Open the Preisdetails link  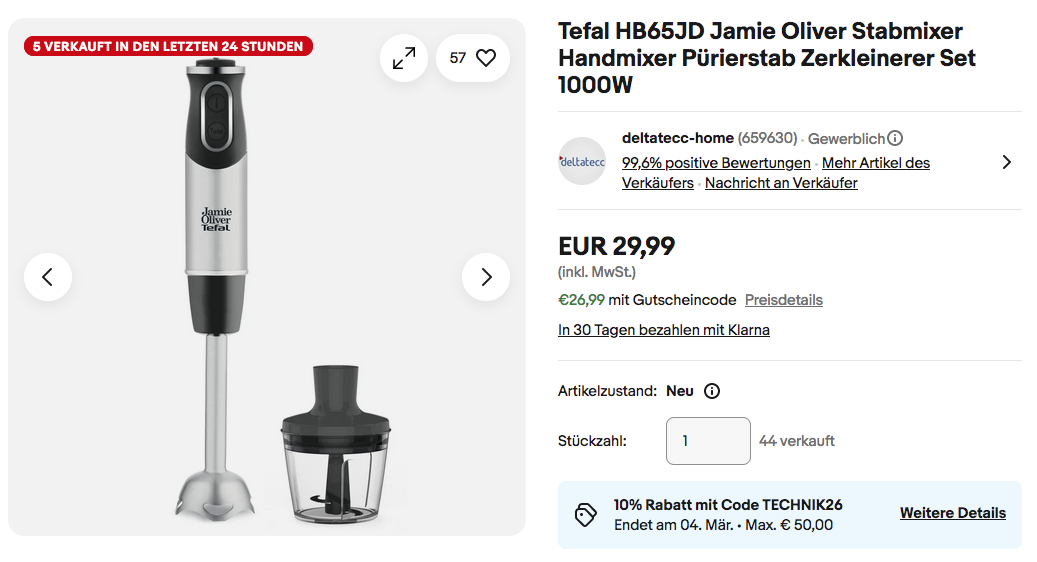(x=784, y=300)
